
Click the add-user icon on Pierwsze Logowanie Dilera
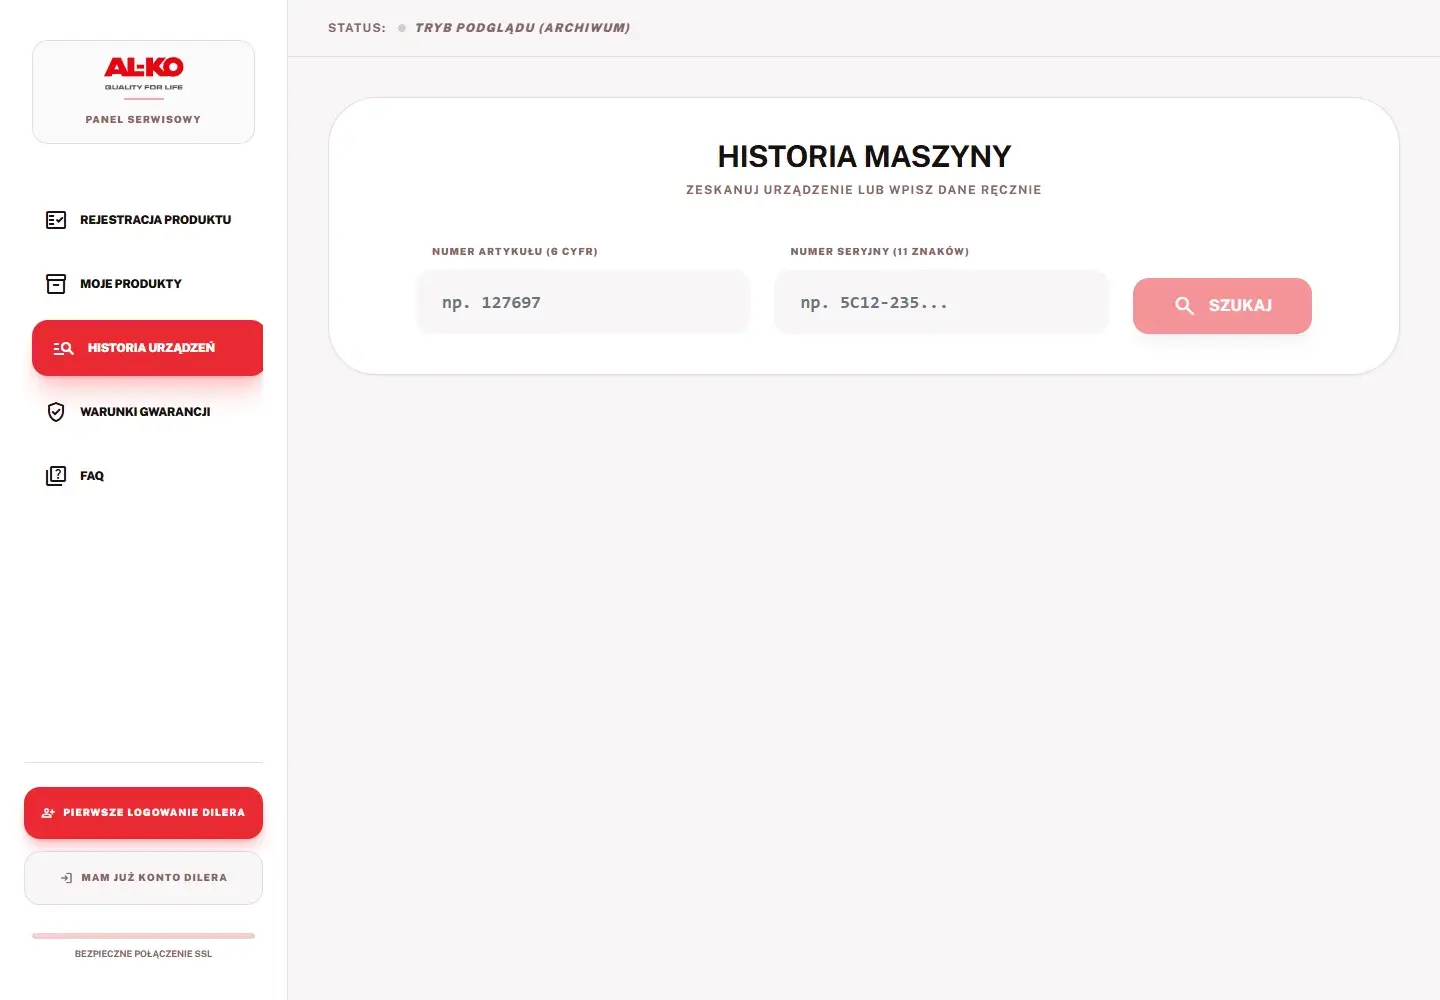[48, 813]
